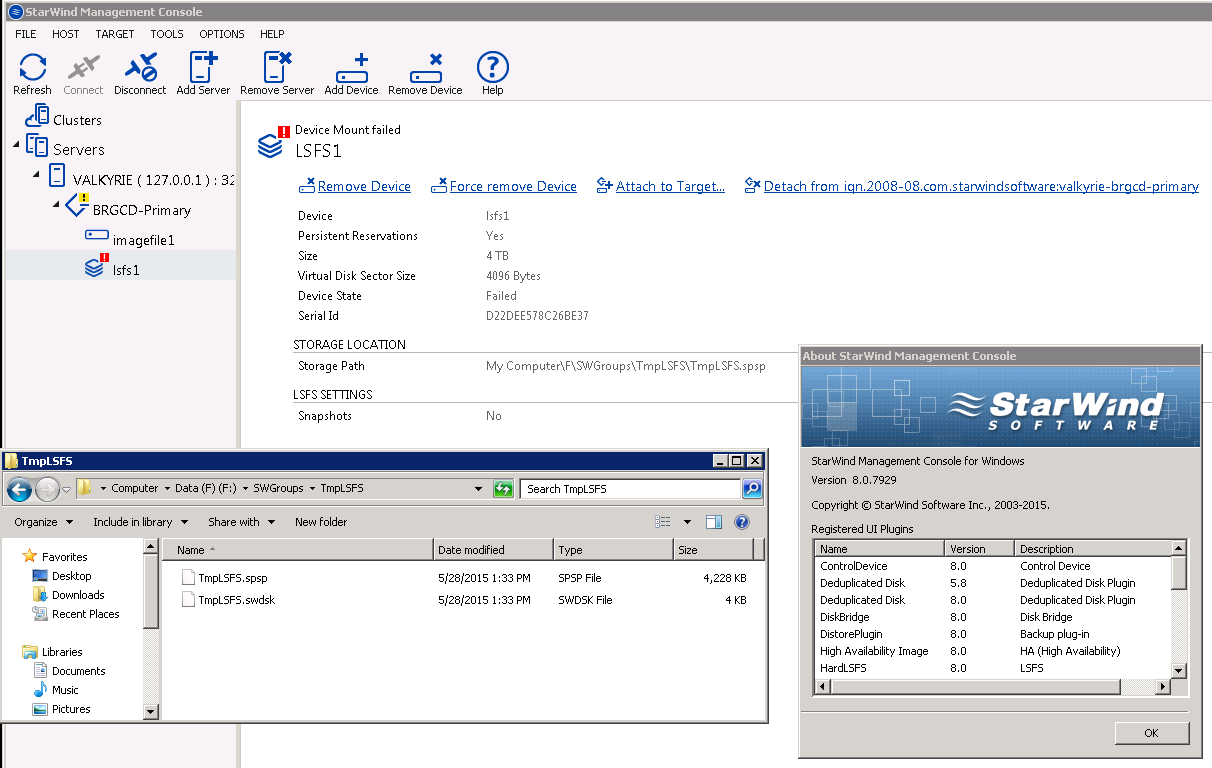Click the Search TmpLSFS input field

(631, 489)
